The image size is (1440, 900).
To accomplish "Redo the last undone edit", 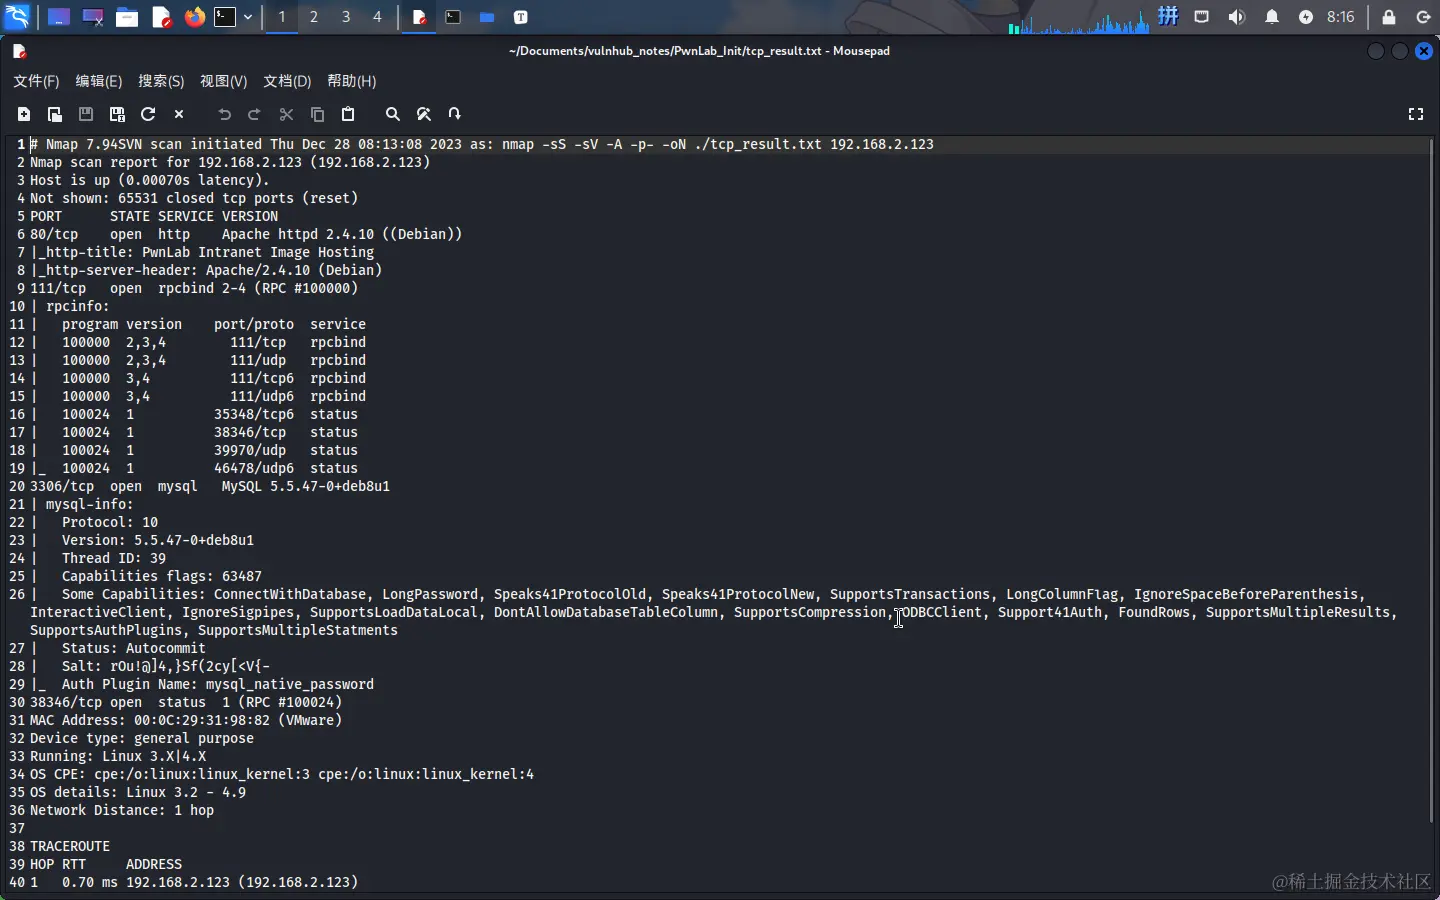I will [x=255, y=114].
